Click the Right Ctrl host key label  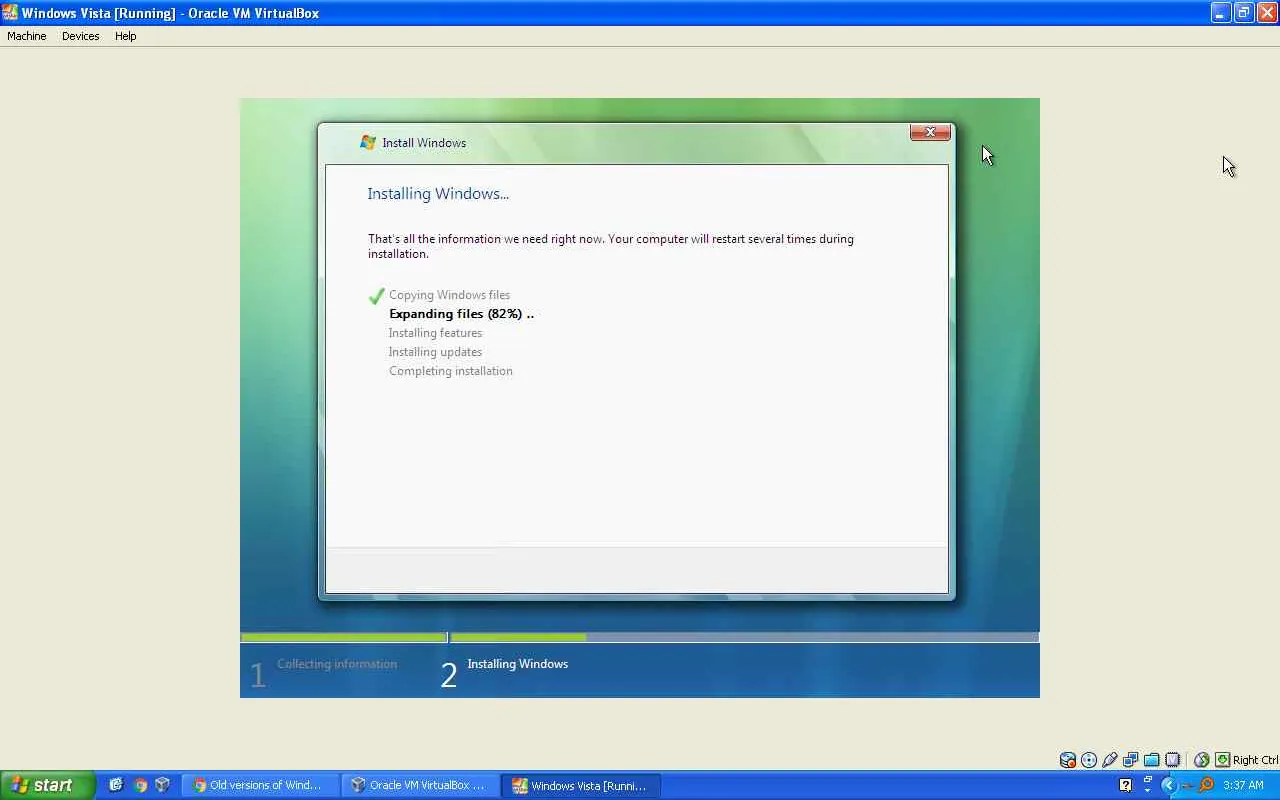(x=1255, y=760)
